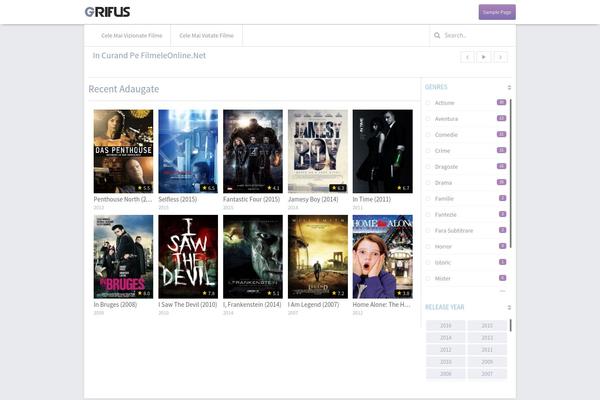Open the I Am Legend (2007) title link
The width and height of the screenshot is (600, 400).
(313, 305)
